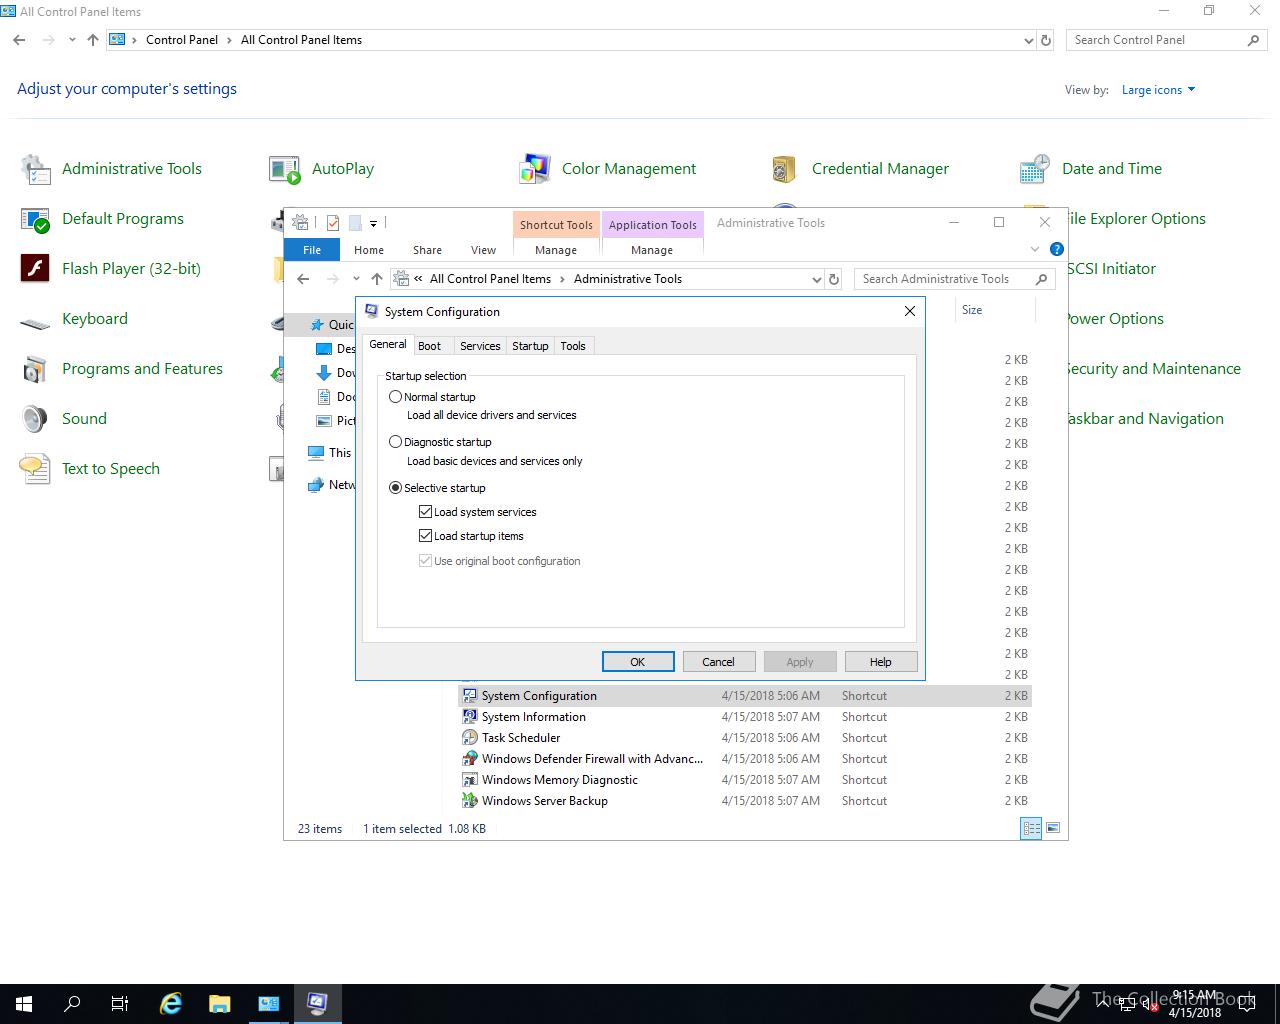Expand Control Panel address bar history dropdown
1280x1024 pixels.
[1029, 41]
